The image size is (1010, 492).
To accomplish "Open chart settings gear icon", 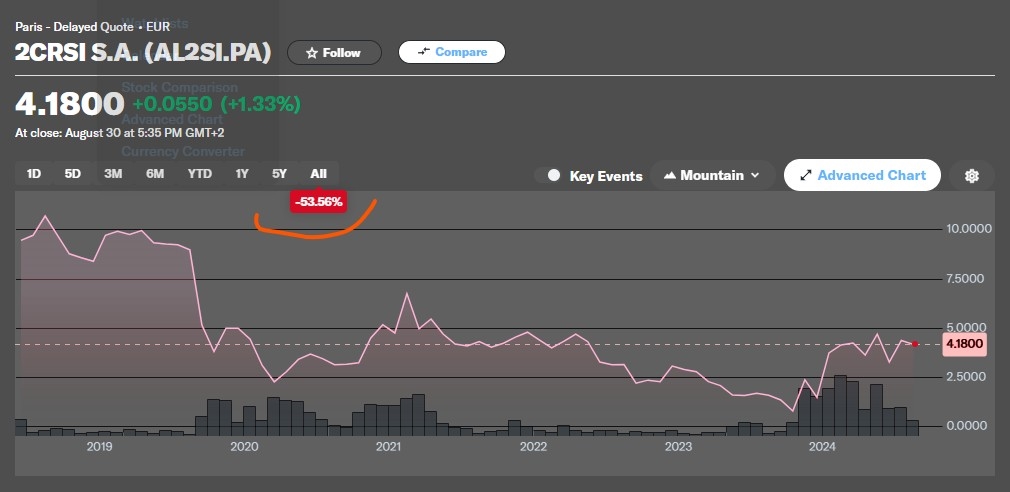I will 971,176.
